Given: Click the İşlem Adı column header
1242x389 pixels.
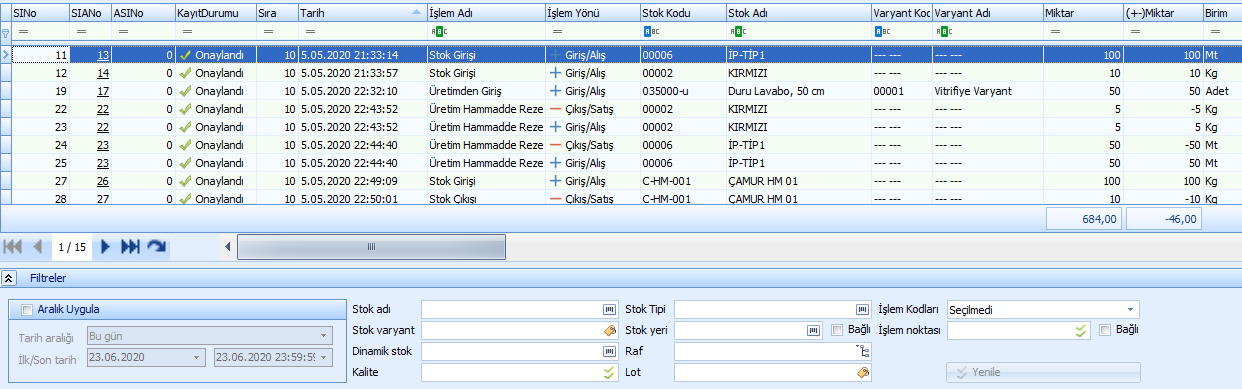Looking at the screenshot, I should pyautogui.click(x=485, y=12).
